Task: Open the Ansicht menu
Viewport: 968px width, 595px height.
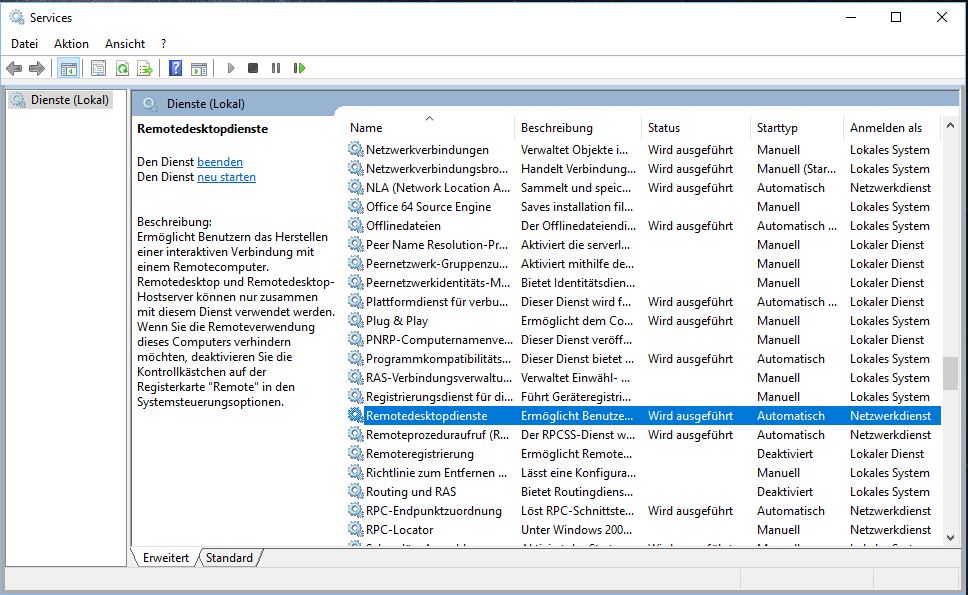Action: click(x=125, y=44)
